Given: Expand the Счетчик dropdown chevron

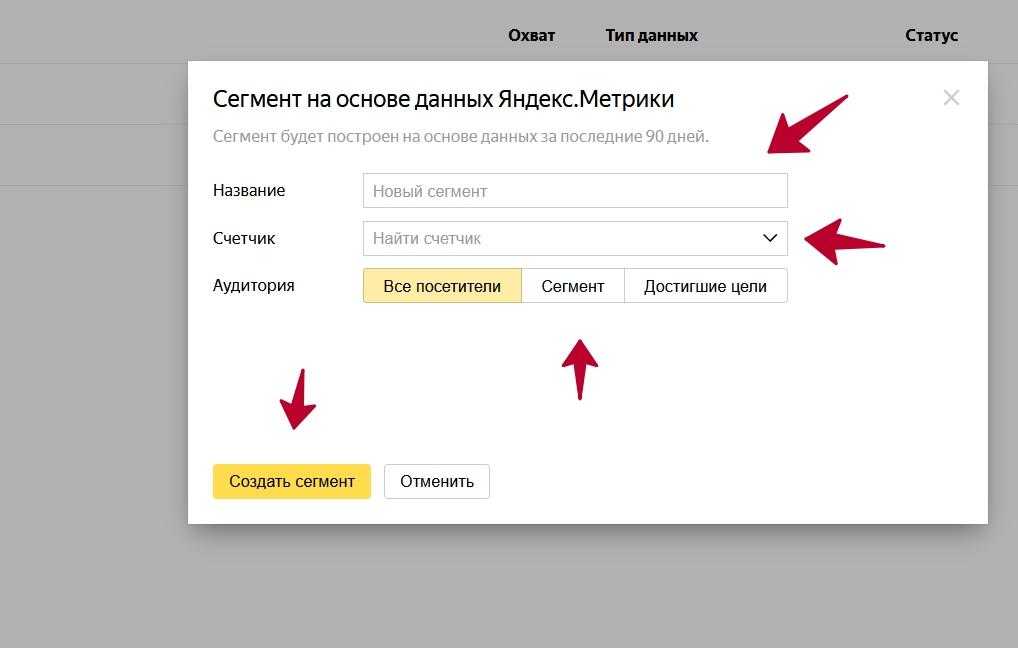Looking at the screenshot, I should click(769, 239).
